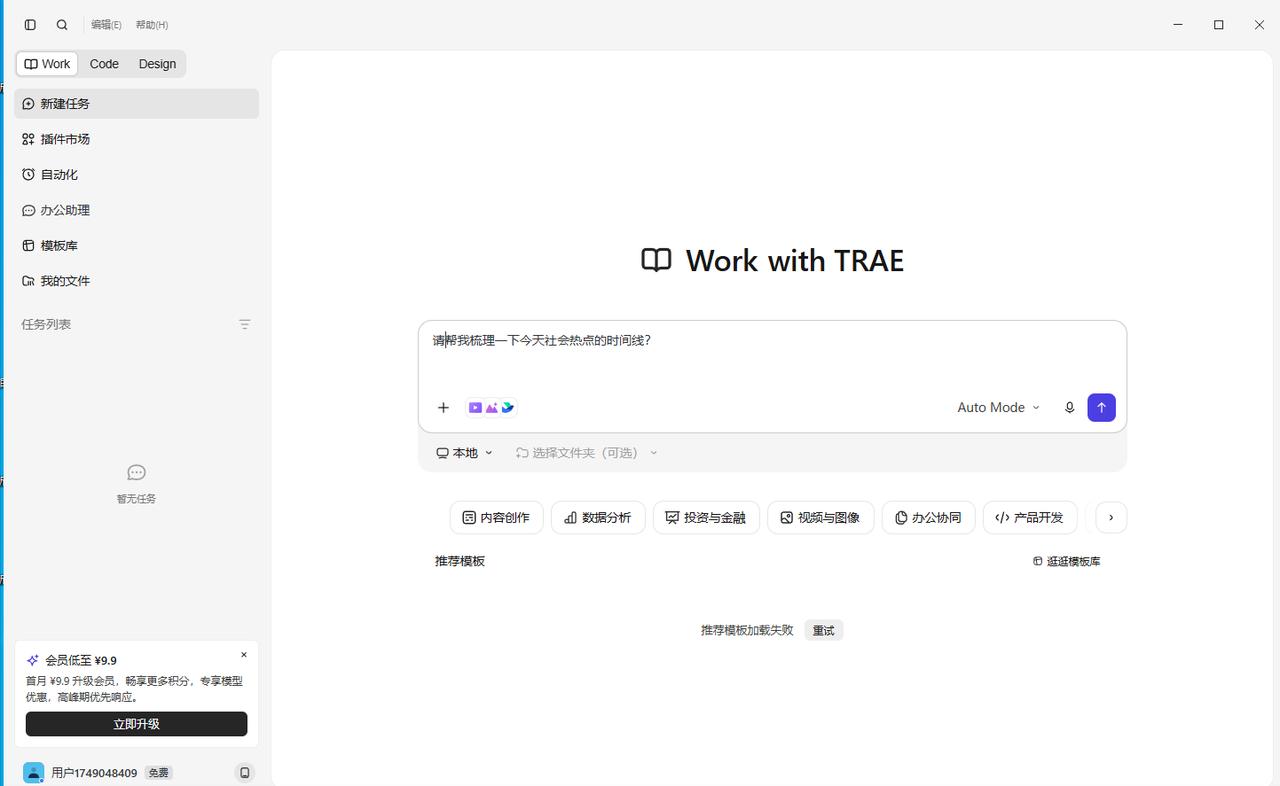Select the 数据分析 category chip
Image resolution: width=1280 pixels, height=786 pixels.
point(598,518)
